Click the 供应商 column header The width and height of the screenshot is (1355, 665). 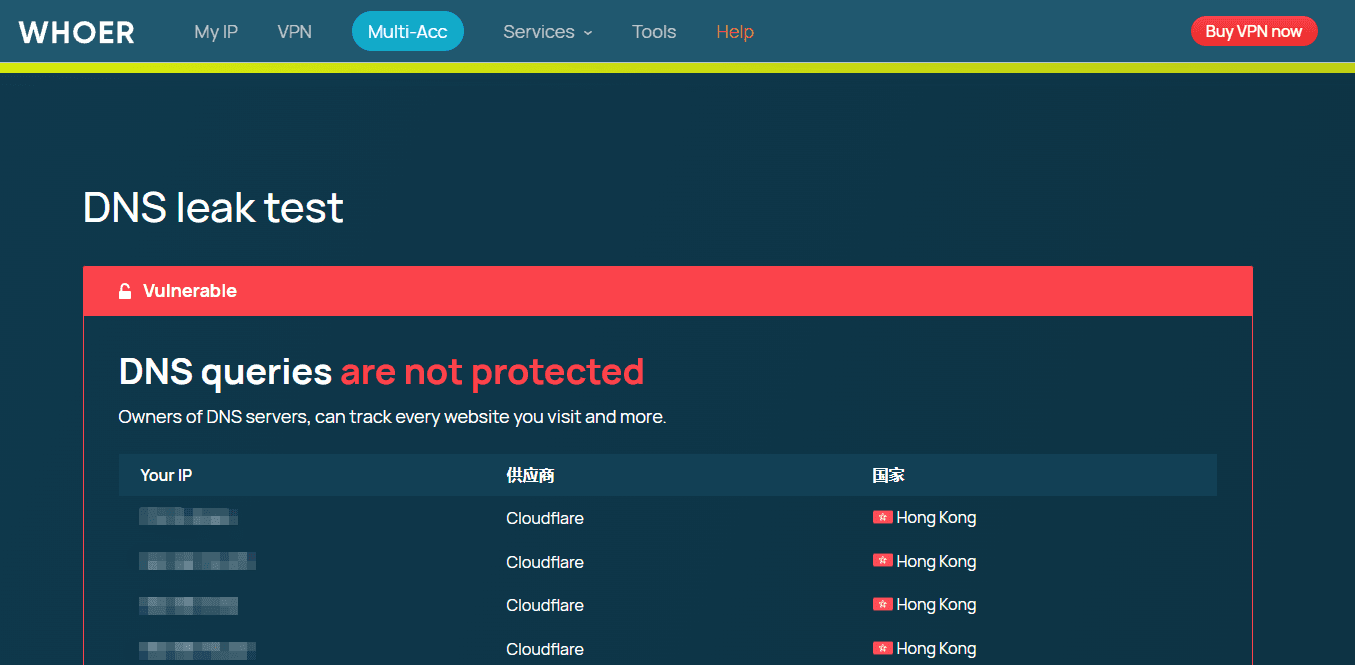coord(530,475)
